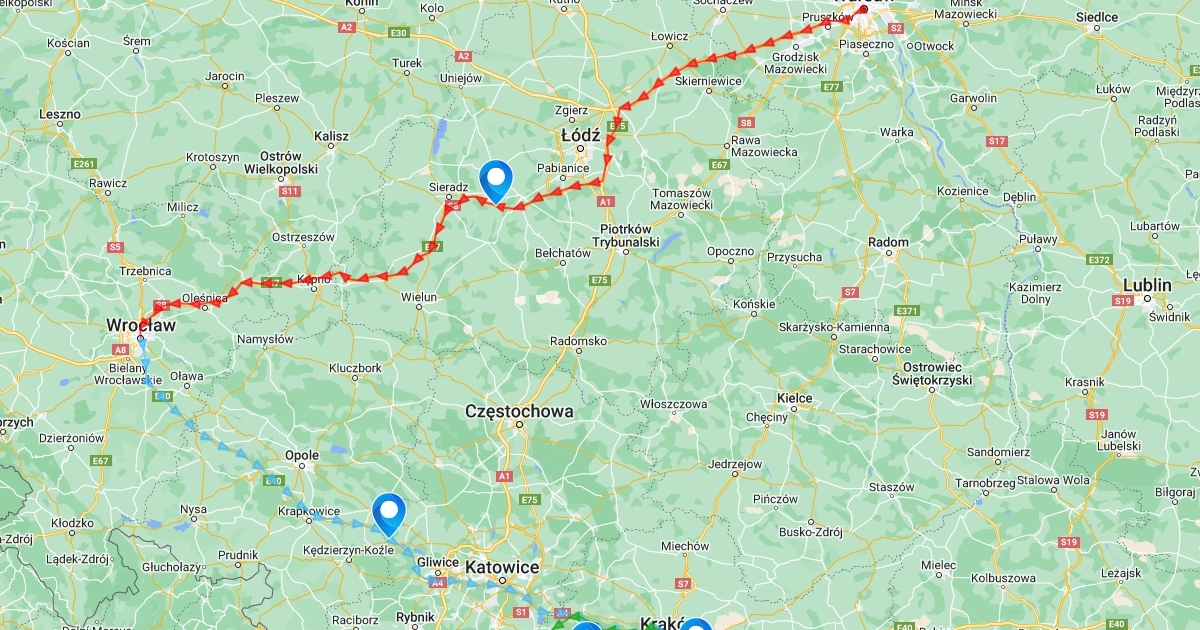Image resolution: width=1200 pixels, height=630 pixels.
Task: Select the Łódź city label
Action: (x=580, y=134)
